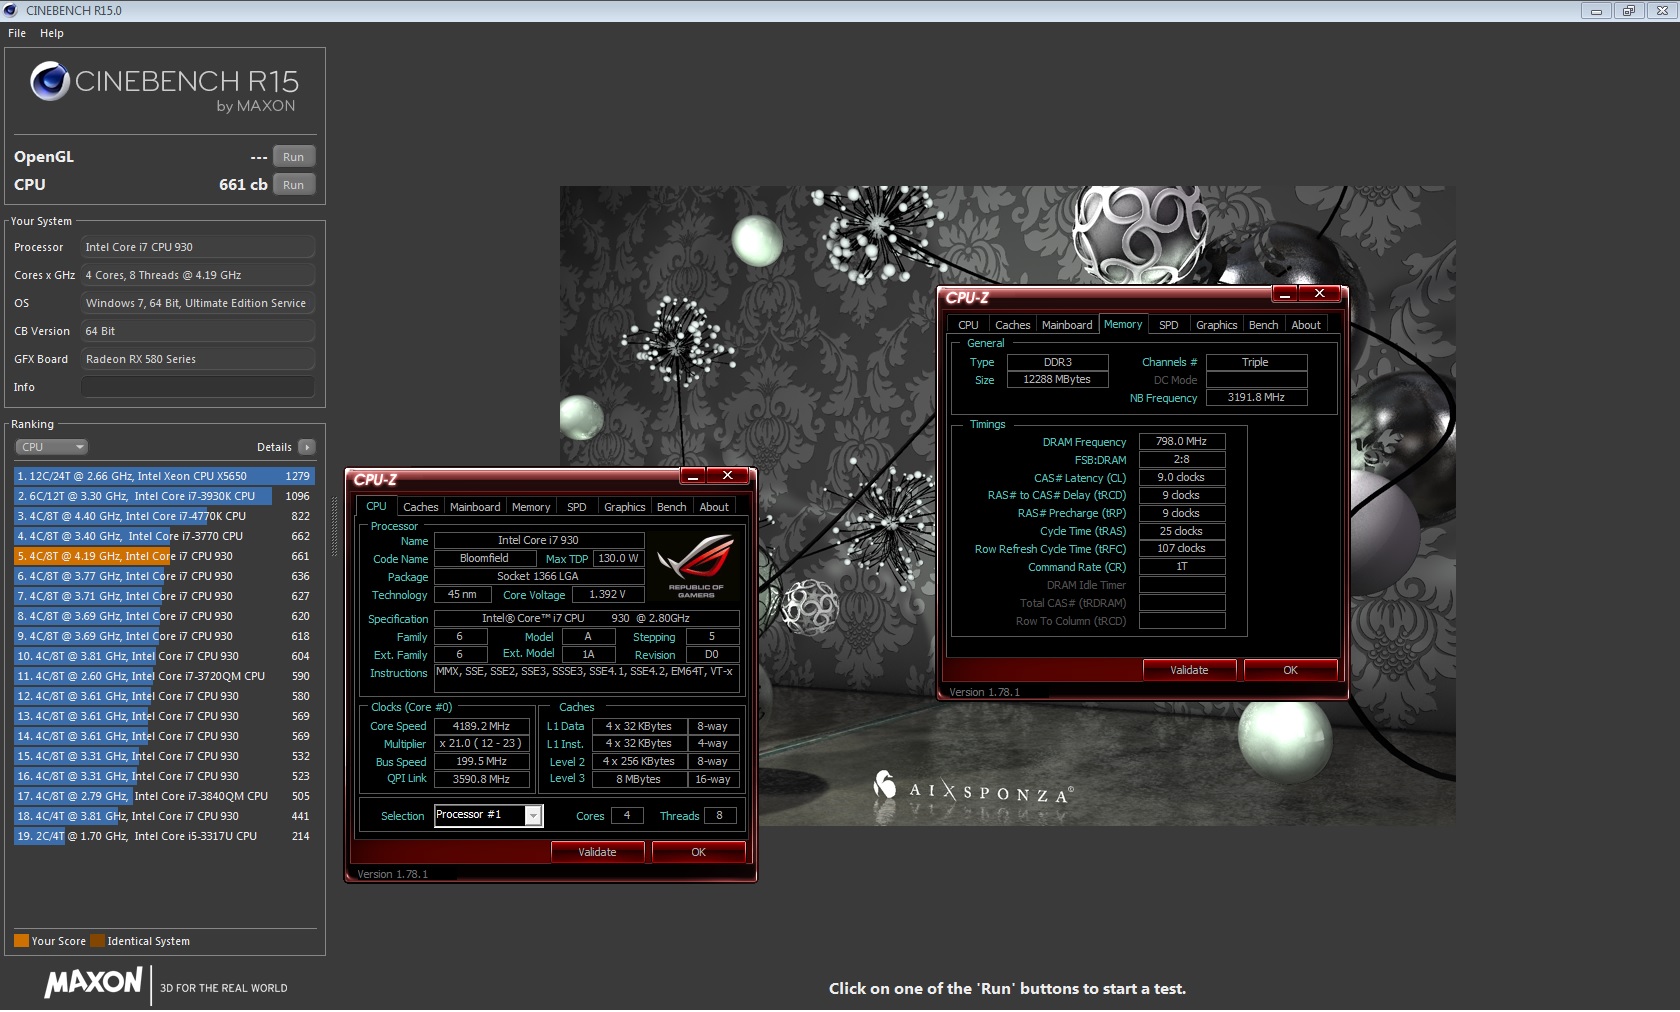Switch to Caches tab in right CPU-Z window
This screenshot has height=1012, width=1680.
(x=1012, y=325)
